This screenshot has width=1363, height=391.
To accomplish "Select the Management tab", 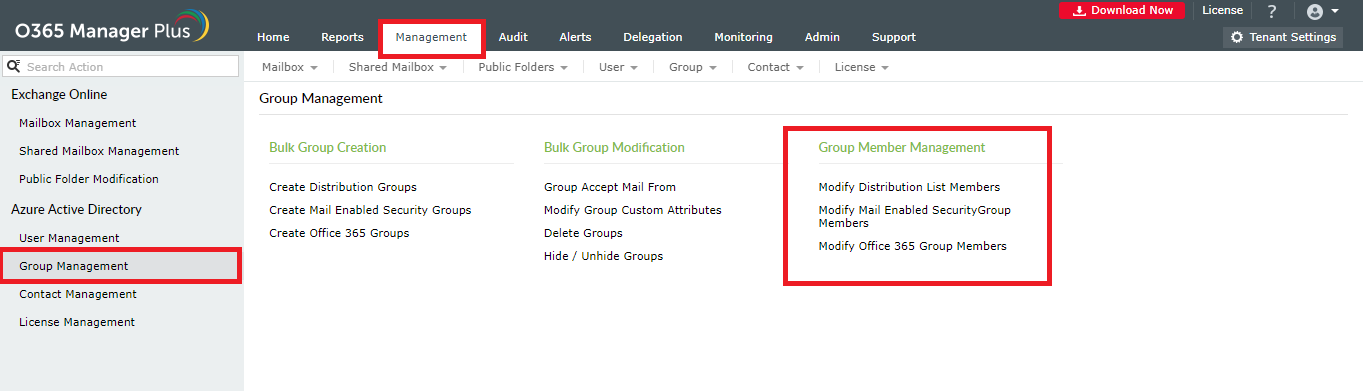I will click(431, 37).
